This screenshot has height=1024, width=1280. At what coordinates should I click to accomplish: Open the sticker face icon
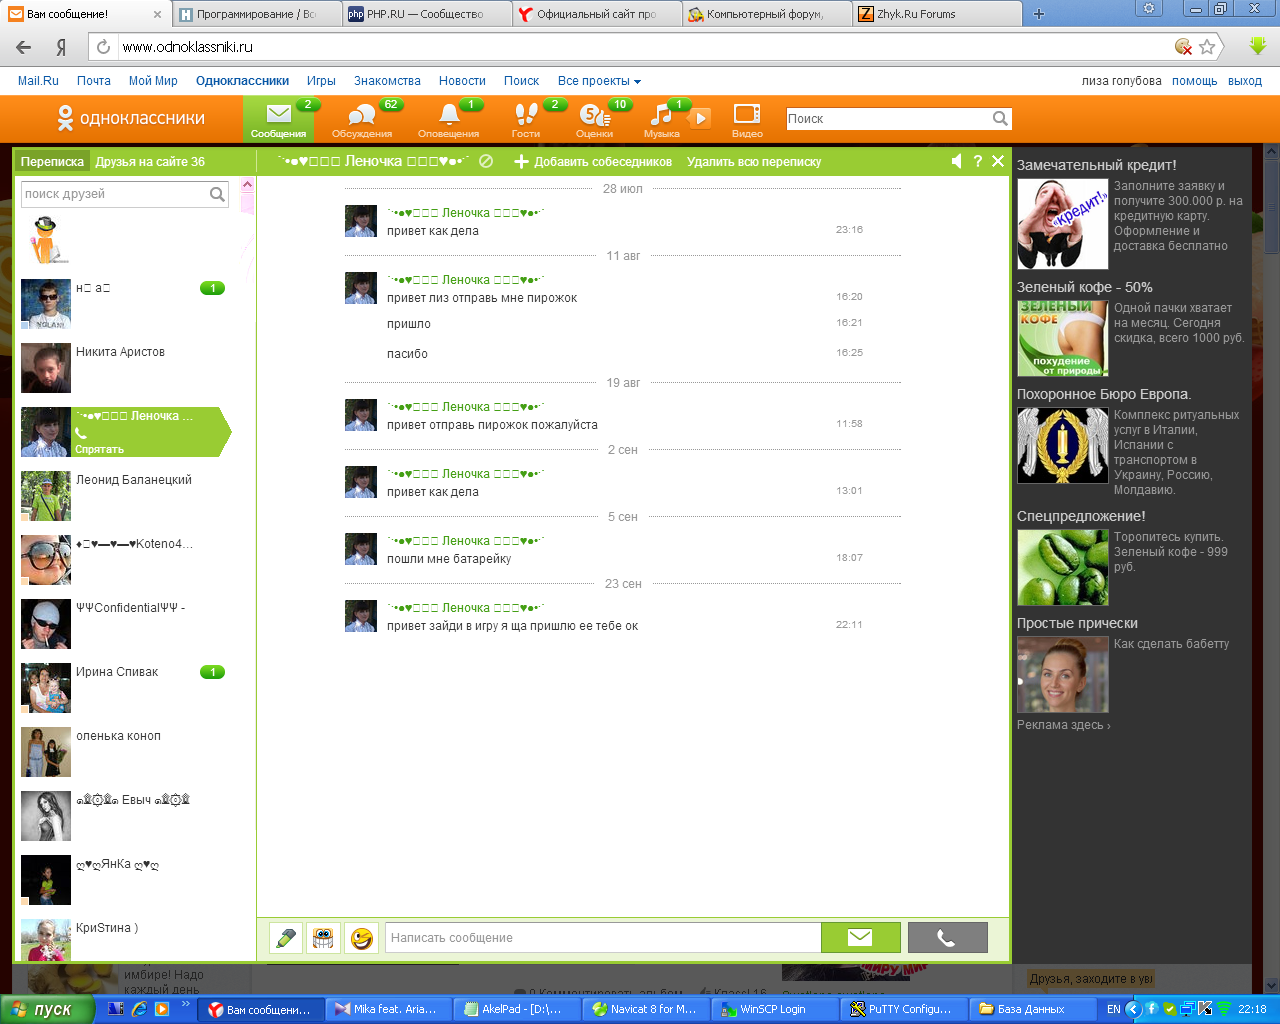(323, 938)
